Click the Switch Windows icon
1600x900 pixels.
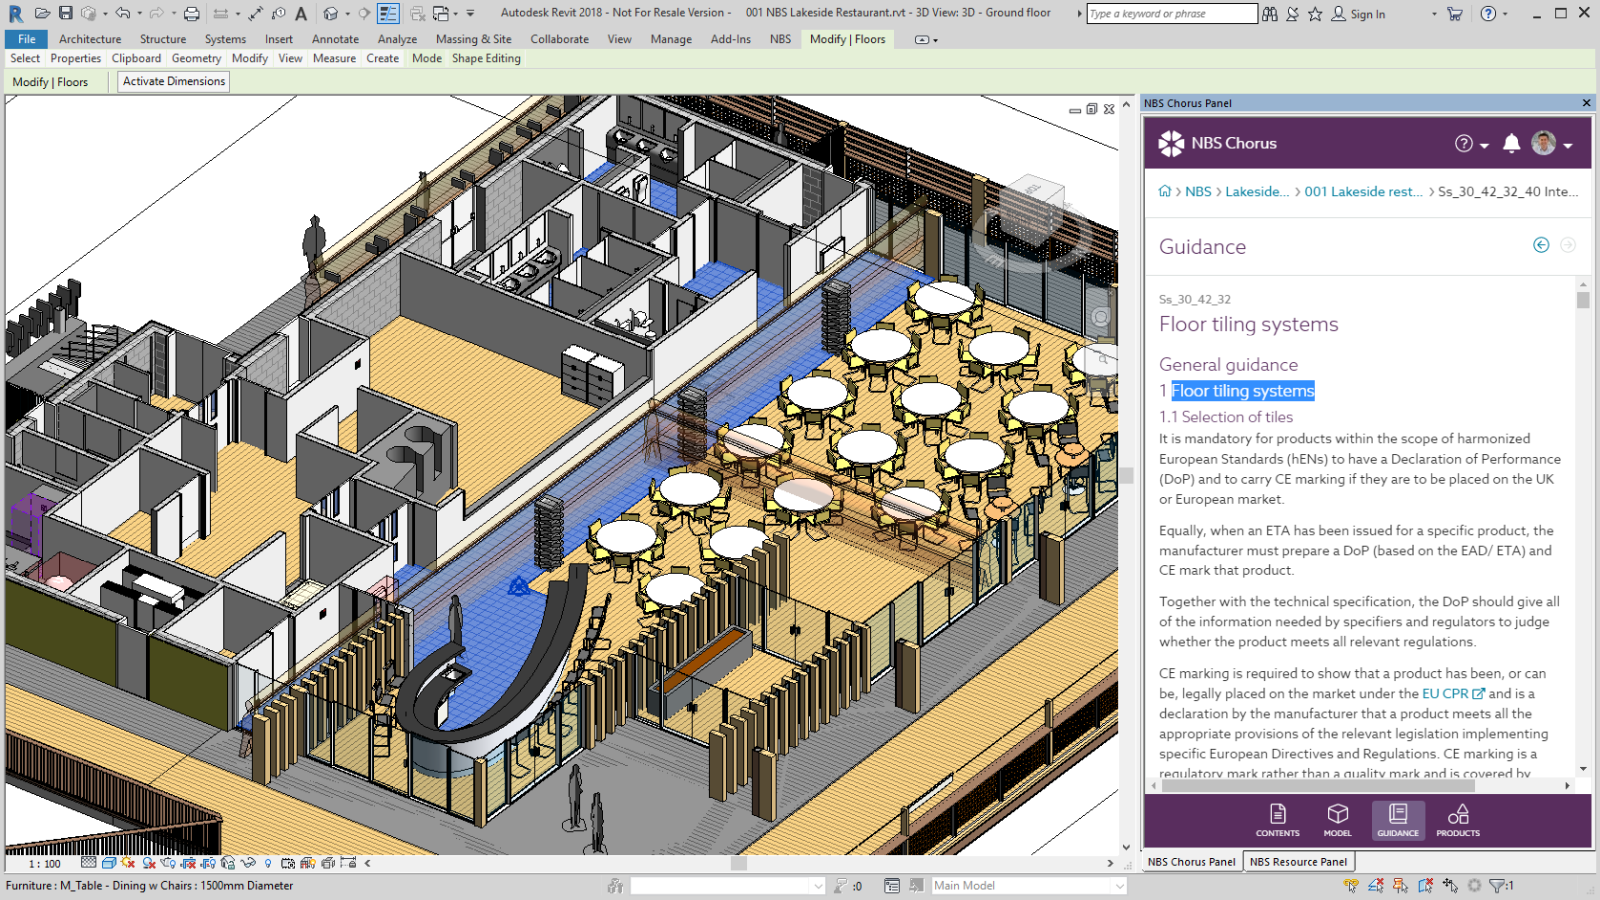441,14
